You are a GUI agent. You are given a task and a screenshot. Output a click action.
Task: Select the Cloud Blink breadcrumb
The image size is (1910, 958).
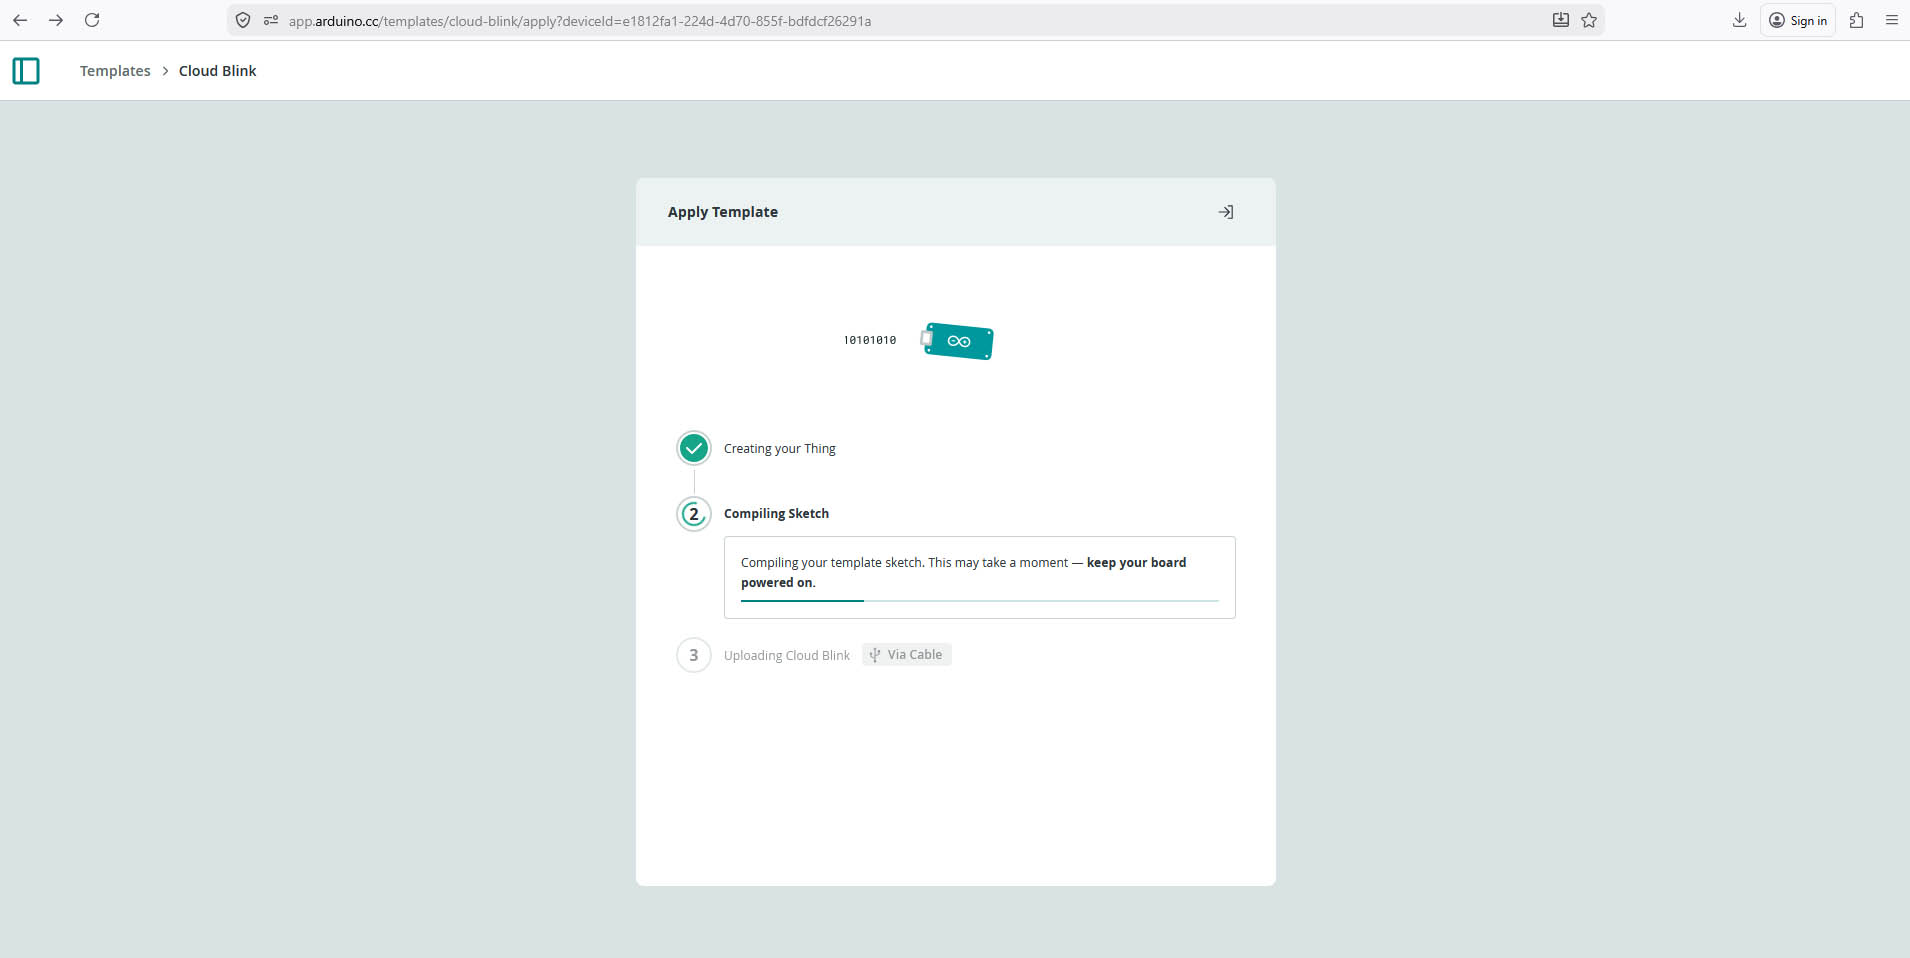(218, 71)
